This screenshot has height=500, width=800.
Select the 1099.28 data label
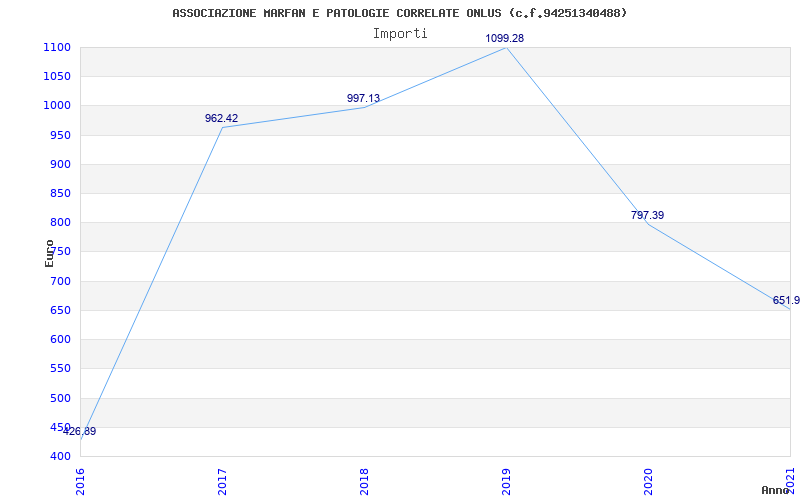(x=505, y=38)
